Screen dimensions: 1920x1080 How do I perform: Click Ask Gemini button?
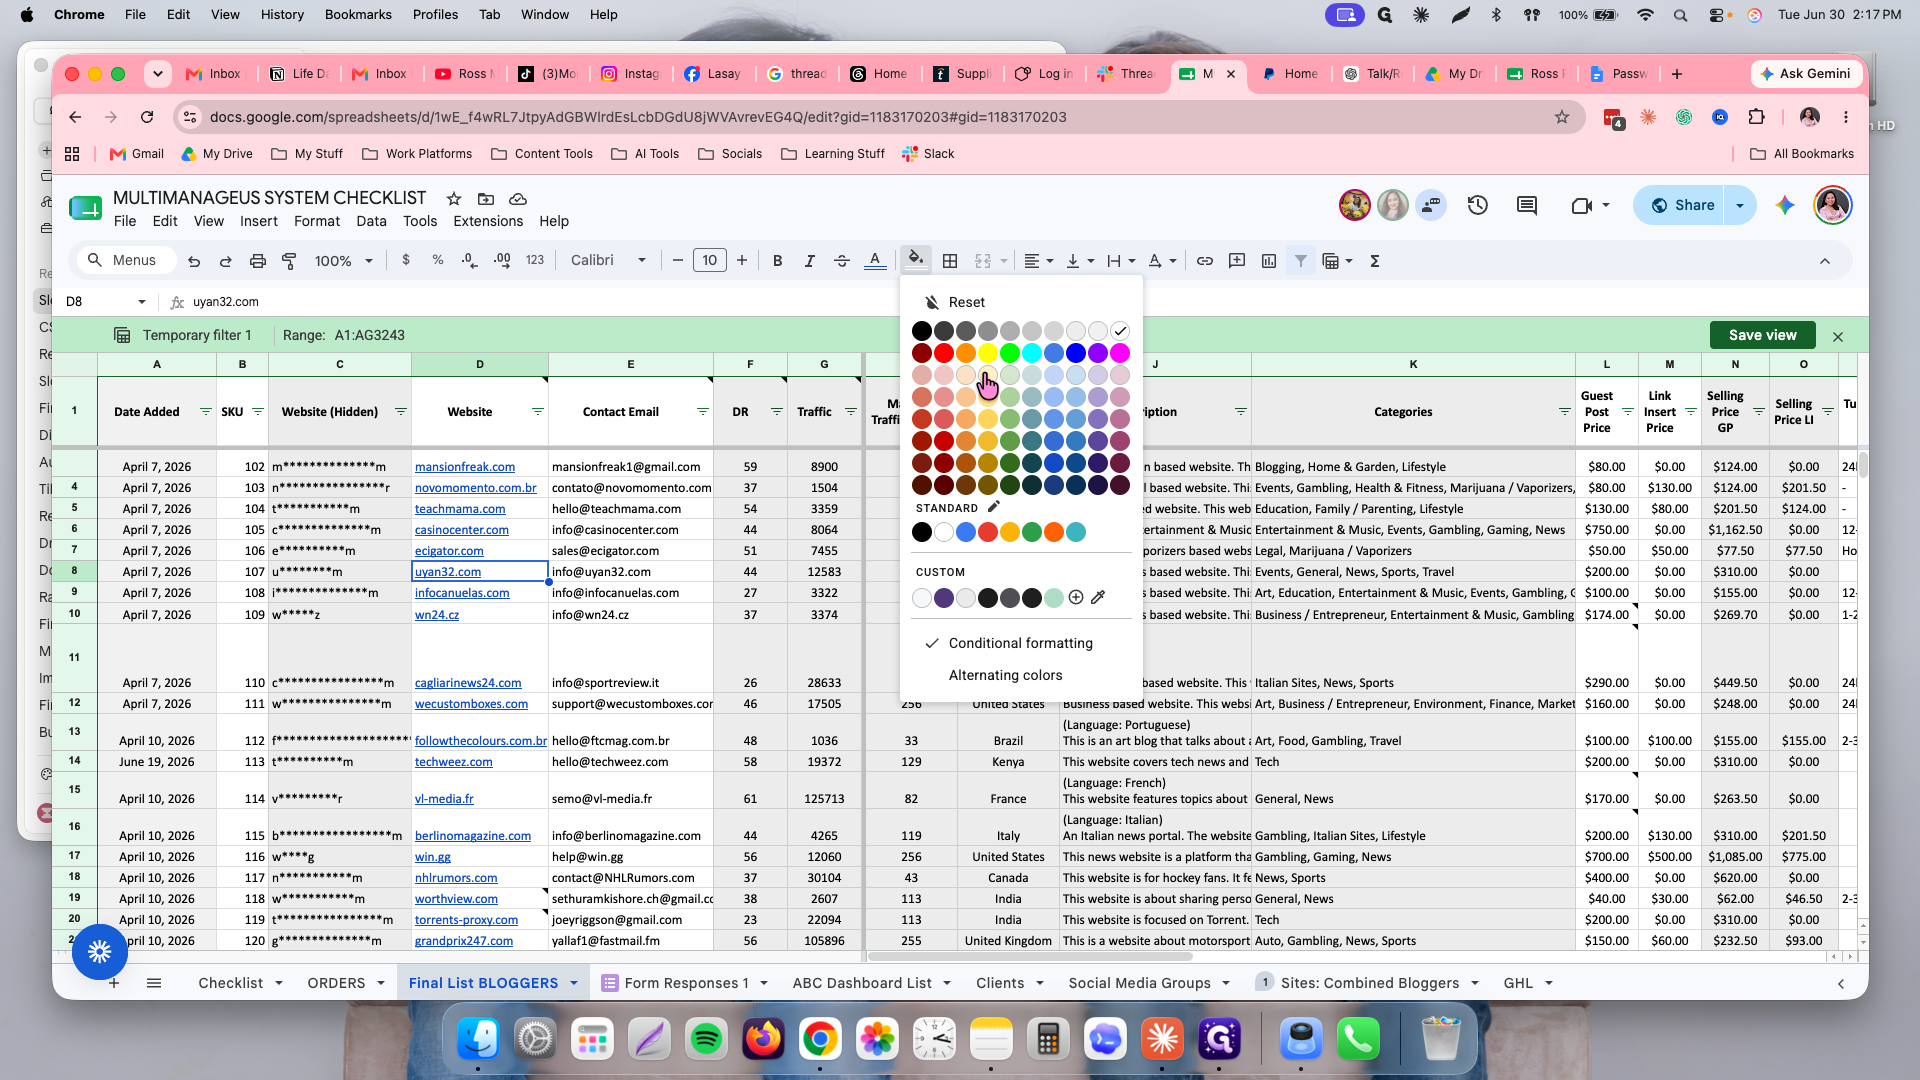click(1806, 73)
